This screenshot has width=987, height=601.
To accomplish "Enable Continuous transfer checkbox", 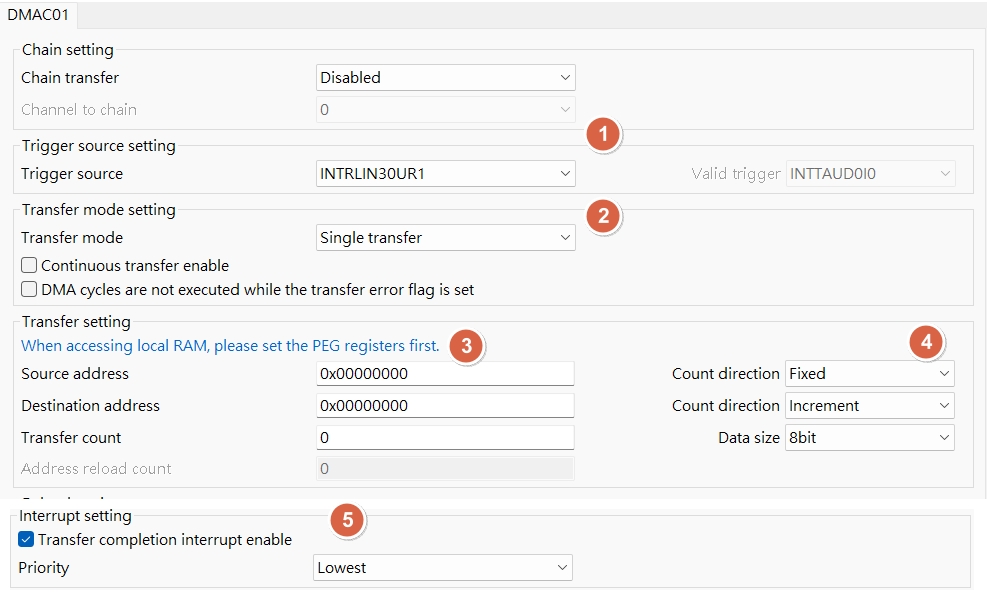I will 29,266.
